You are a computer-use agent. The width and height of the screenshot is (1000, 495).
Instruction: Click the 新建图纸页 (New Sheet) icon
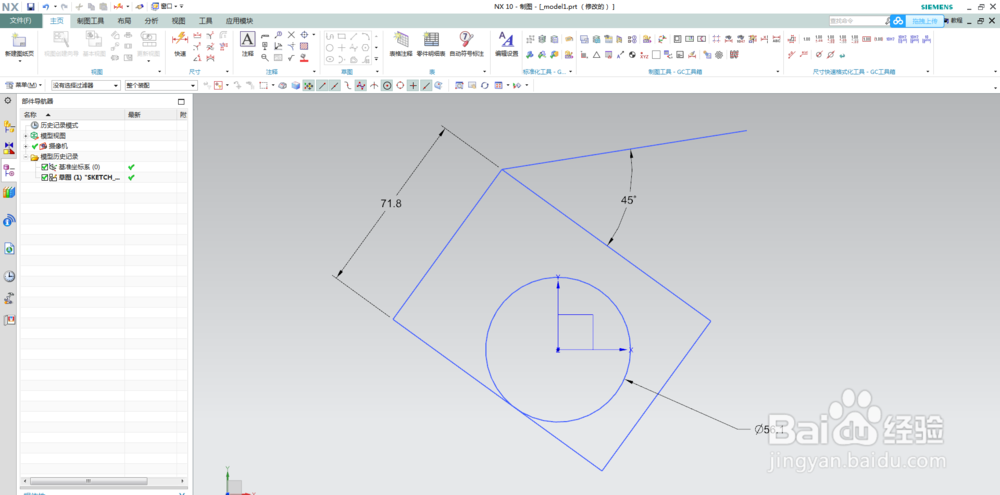(20, 45)
